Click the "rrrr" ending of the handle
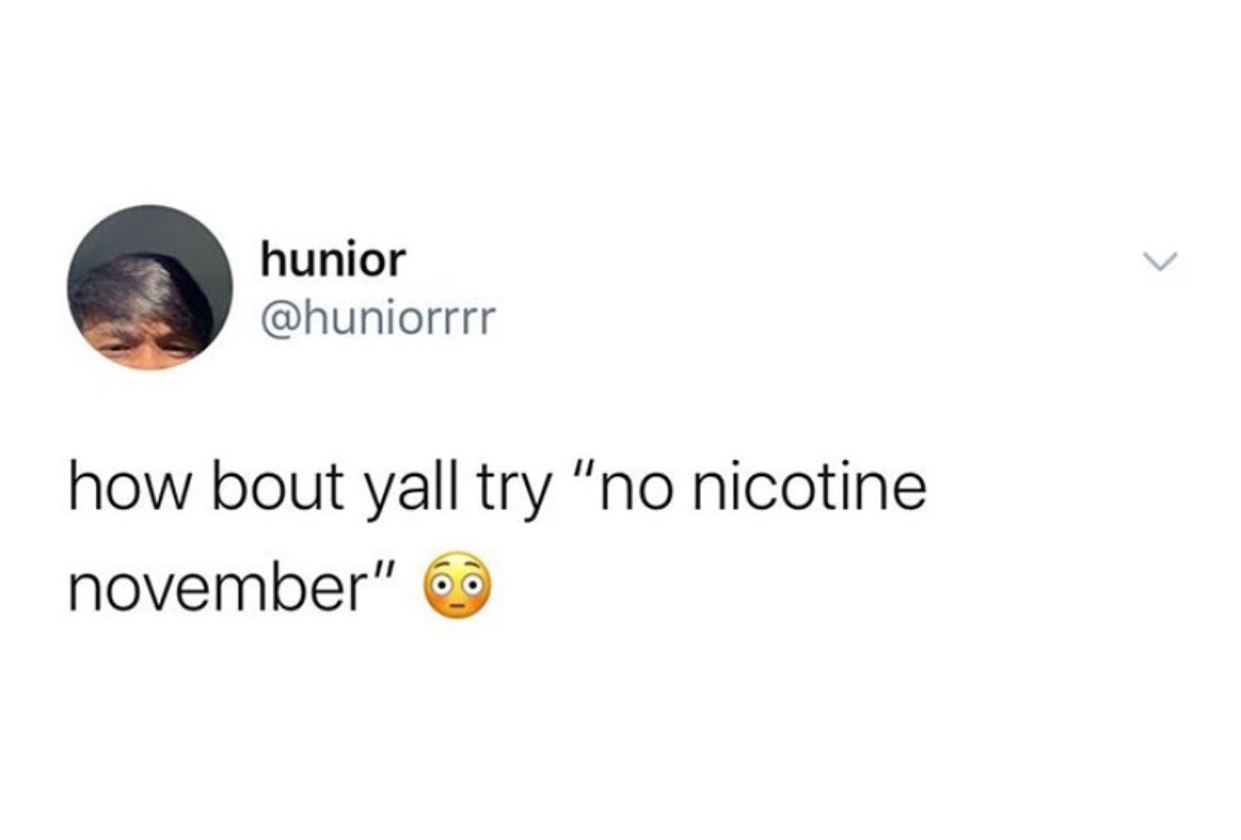This screenshot has width=1241, height=840. pos(462,325)
